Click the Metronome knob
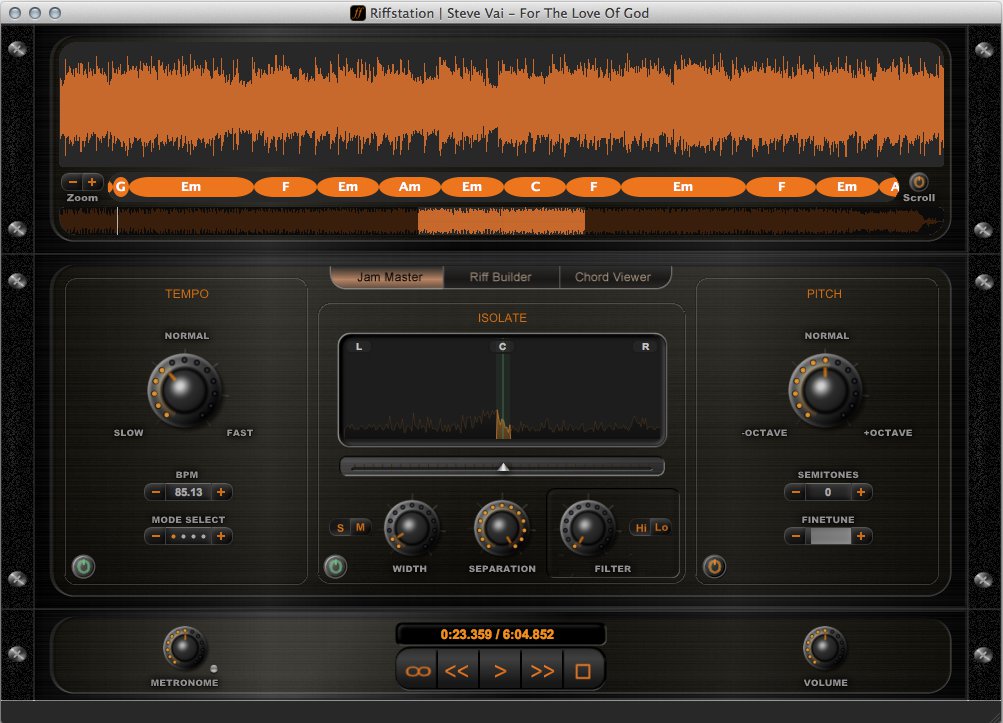 [185, 648]
